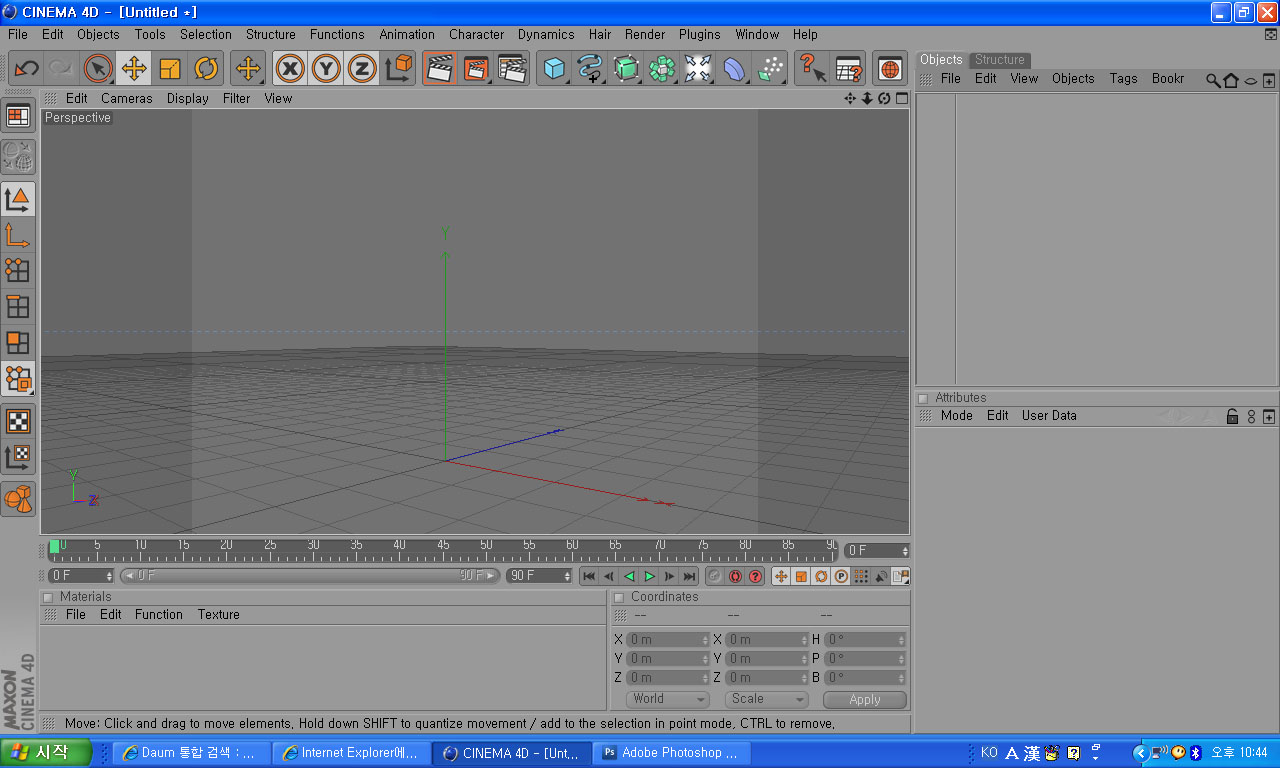The height and width of the screenshot is (768, 1280).
Task: Open the Plugins menu
Action: (x=700, y=34)
